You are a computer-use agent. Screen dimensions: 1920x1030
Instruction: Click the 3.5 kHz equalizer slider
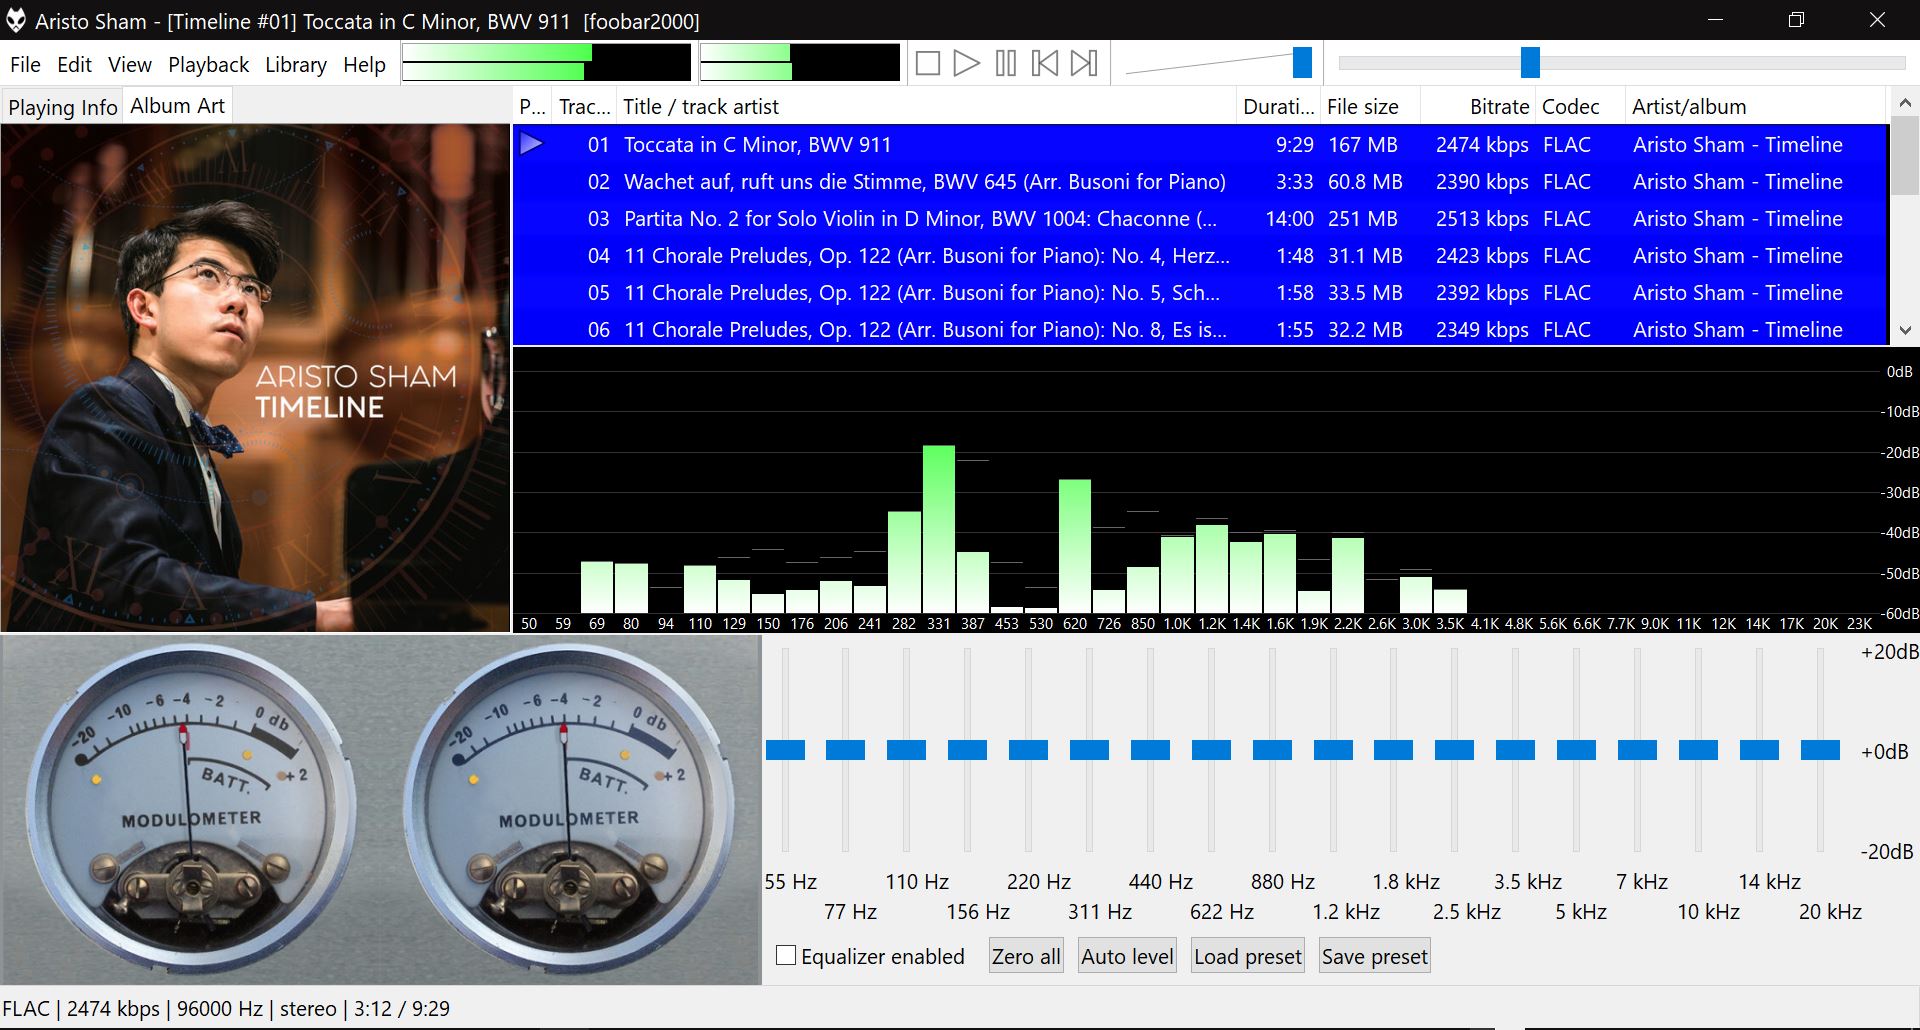tap(1516, 750)
